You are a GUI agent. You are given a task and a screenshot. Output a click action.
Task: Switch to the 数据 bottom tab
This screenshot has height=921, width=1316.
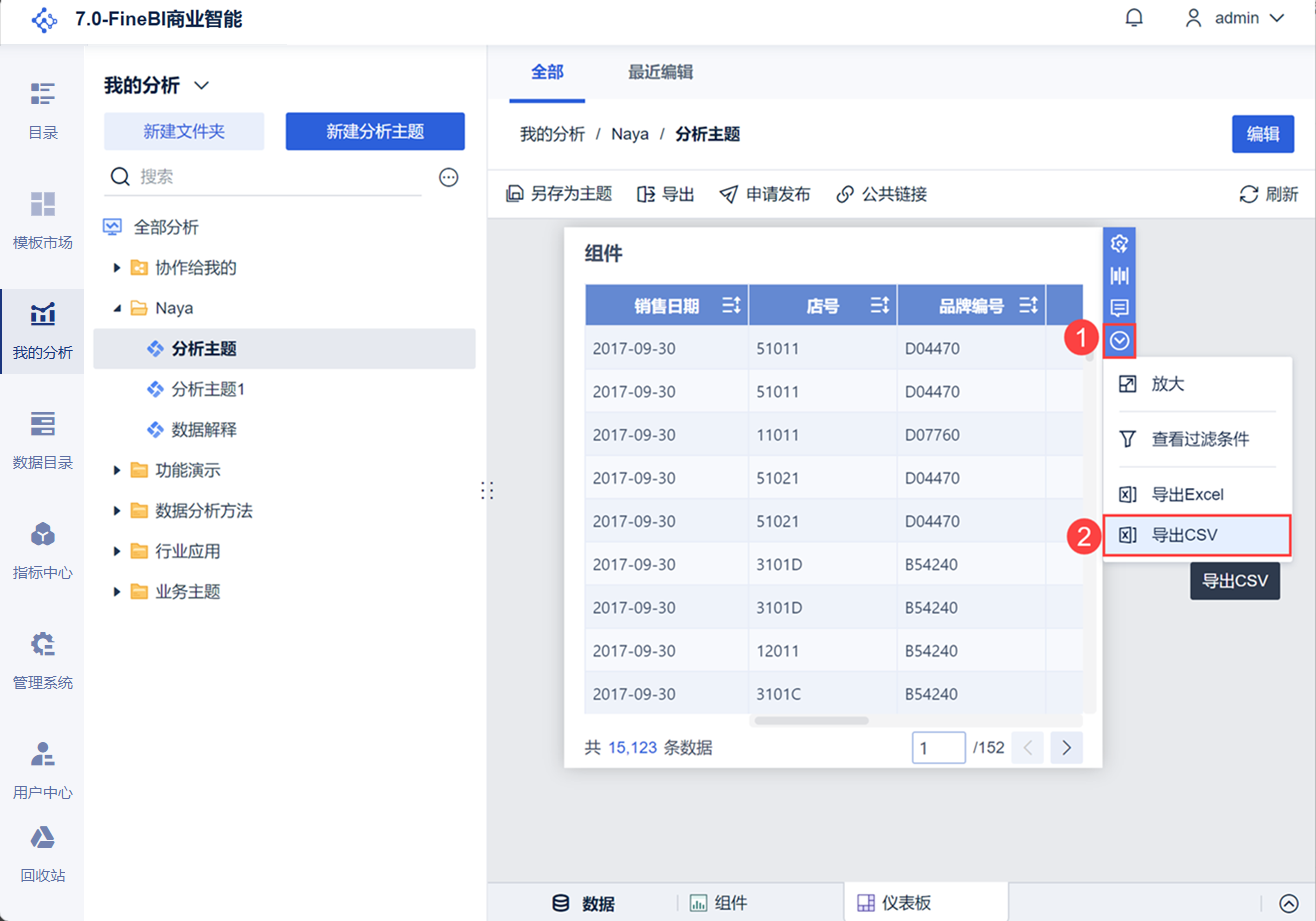click(585, 903)
